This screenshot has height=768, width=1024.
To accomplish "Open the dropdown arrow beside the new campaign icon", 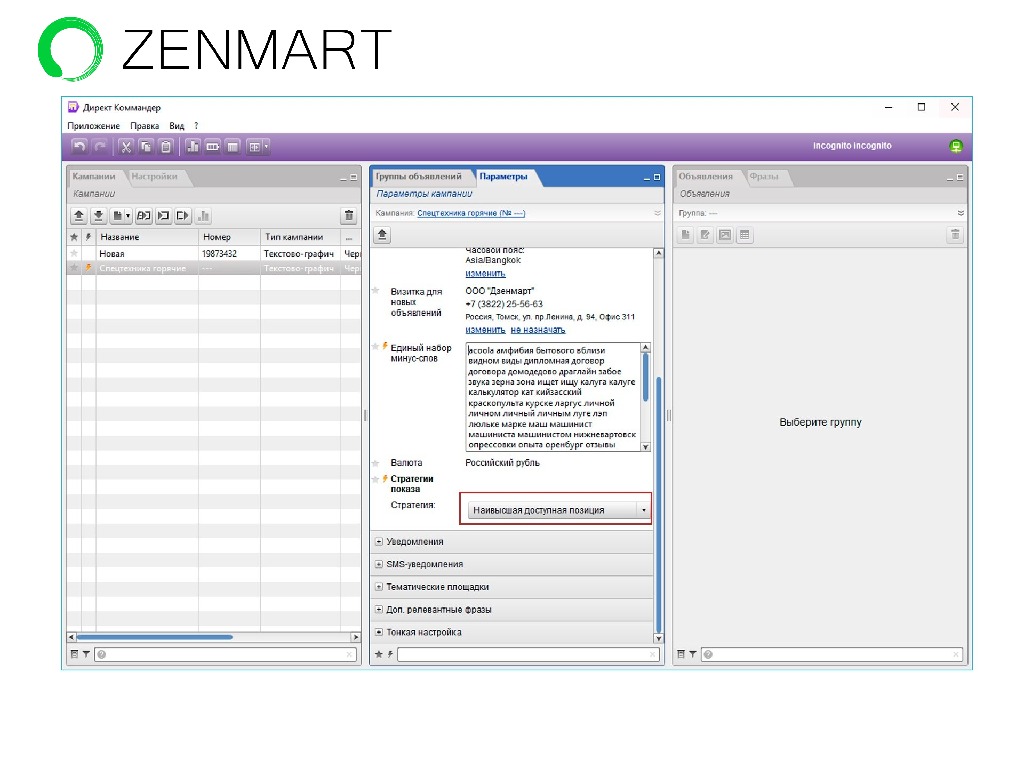I will point(128,216).
